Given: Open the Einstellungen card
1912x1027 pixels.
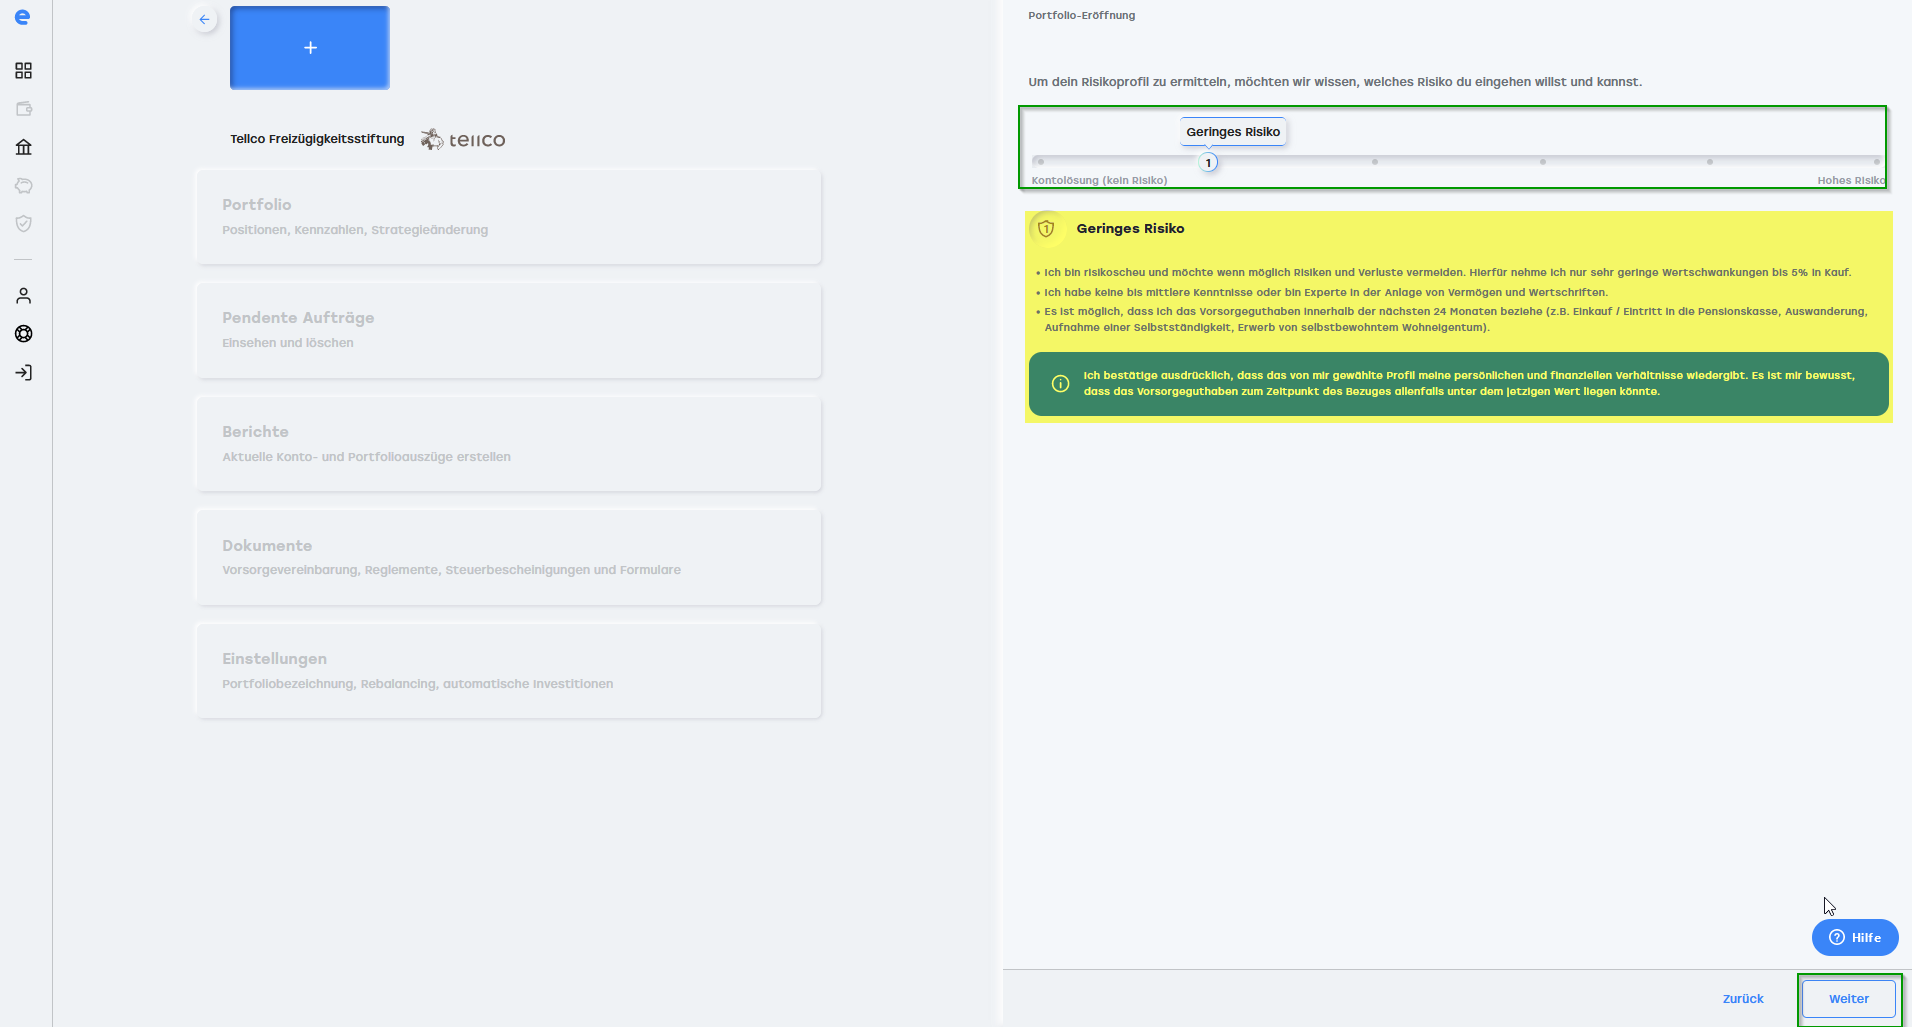Looking at the screenshot, I should (x=508, y=671).
